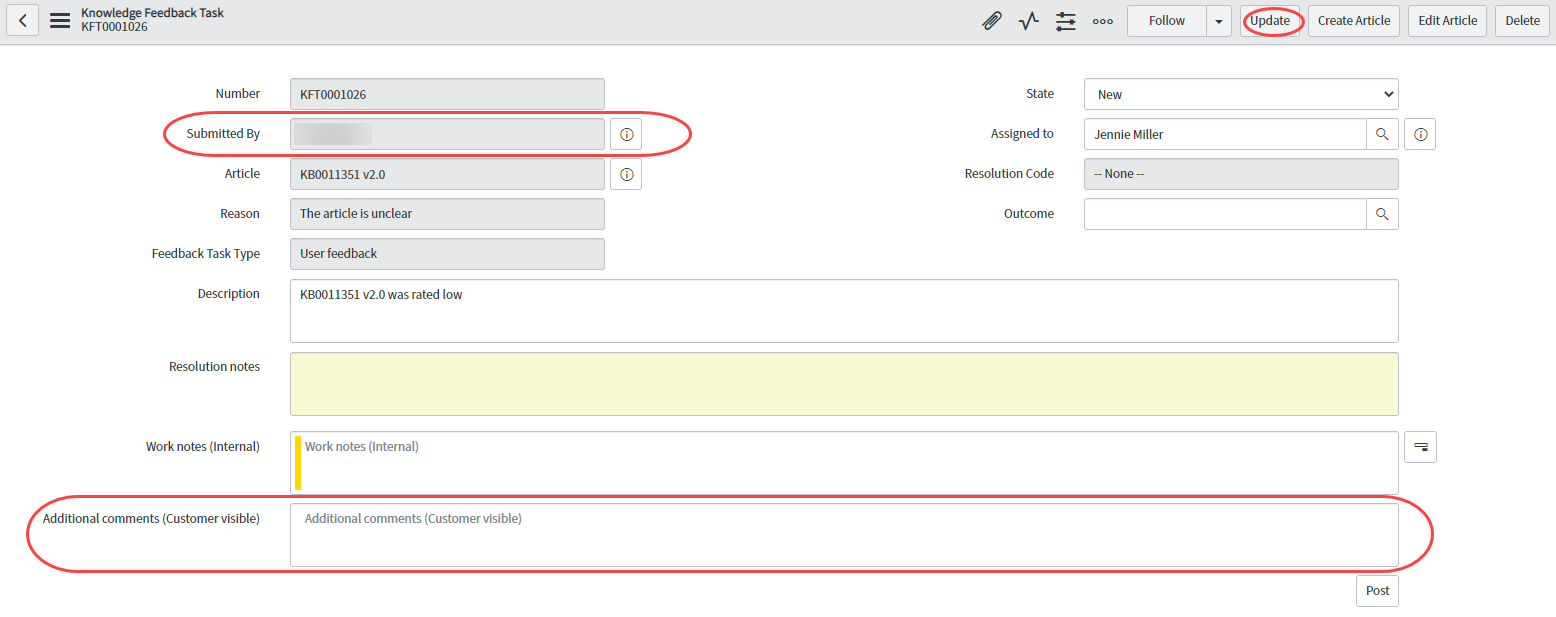
Task: Expand the State dropdown
Action: point(1240,94)
